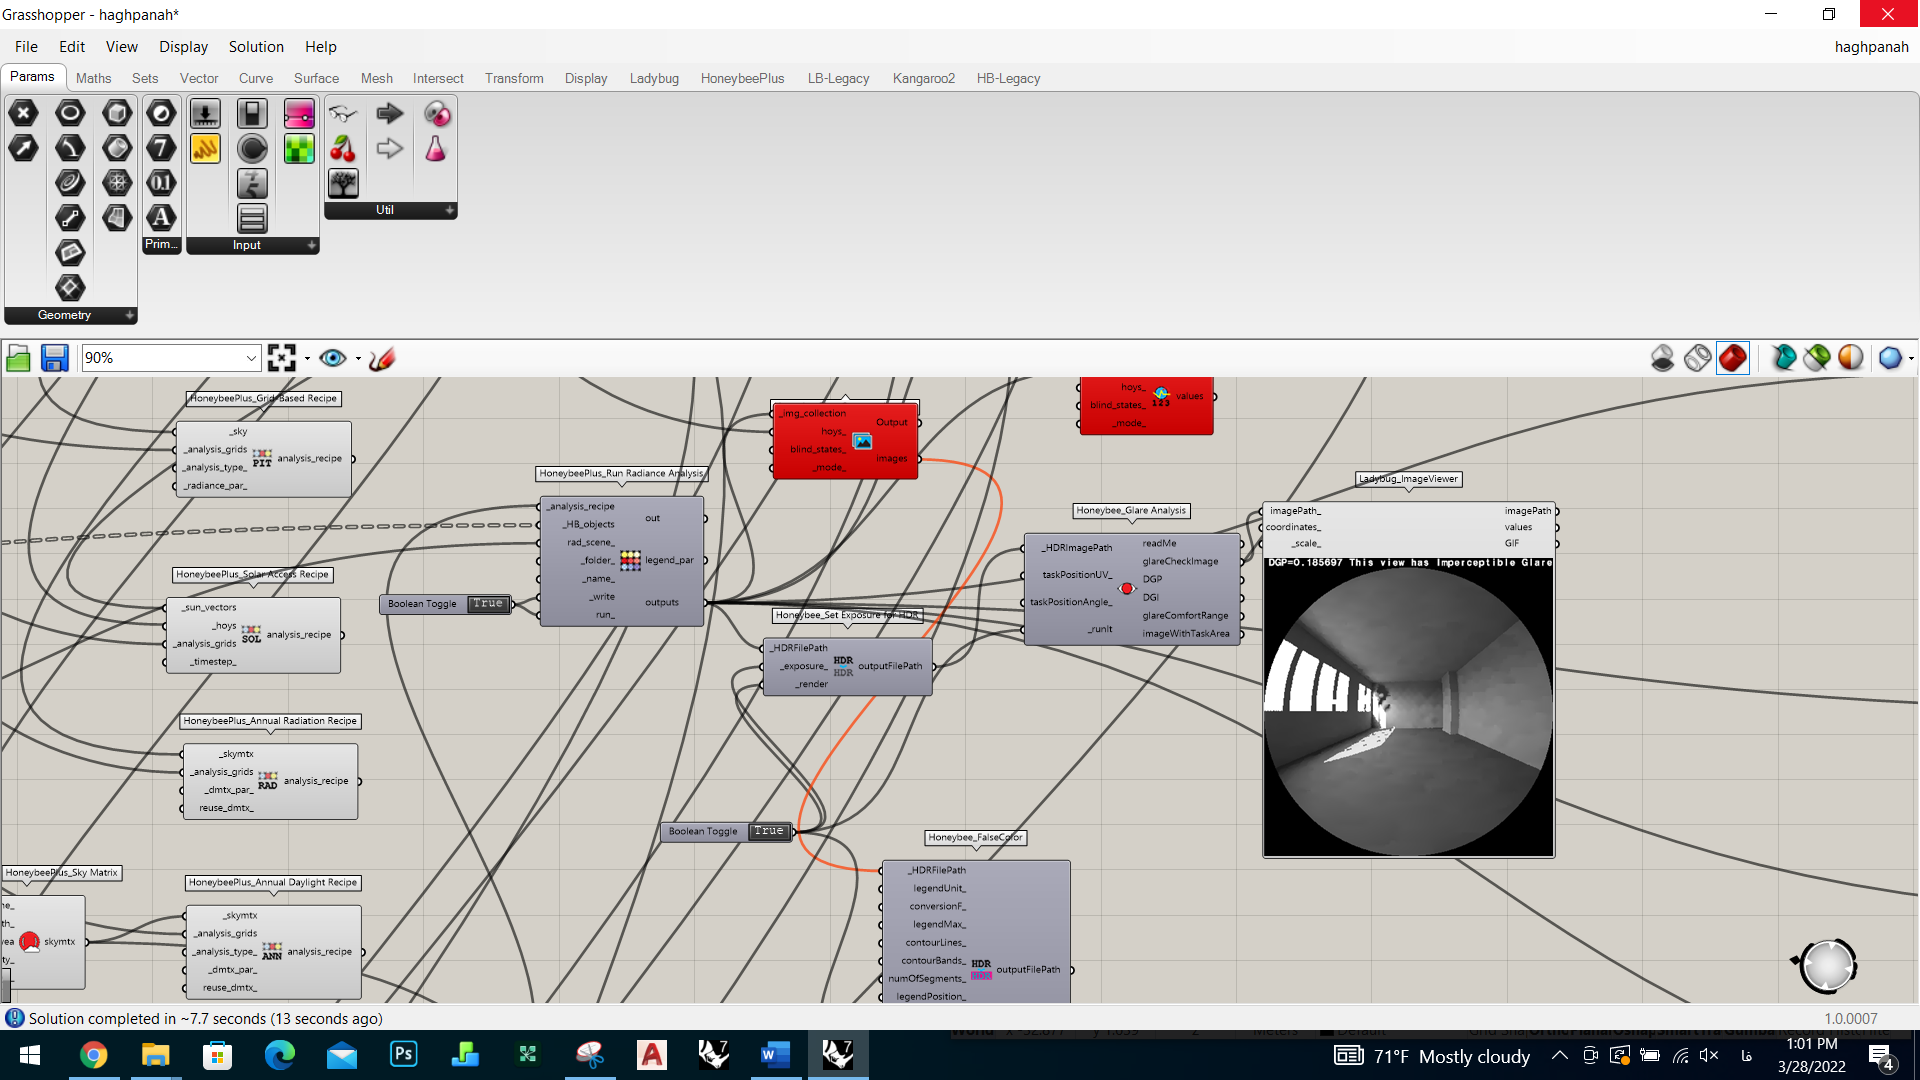Screen dimensions: 1920x1080
Task: Click the Zoom Extents toolbar icon
Action: (x=282, y=358)
